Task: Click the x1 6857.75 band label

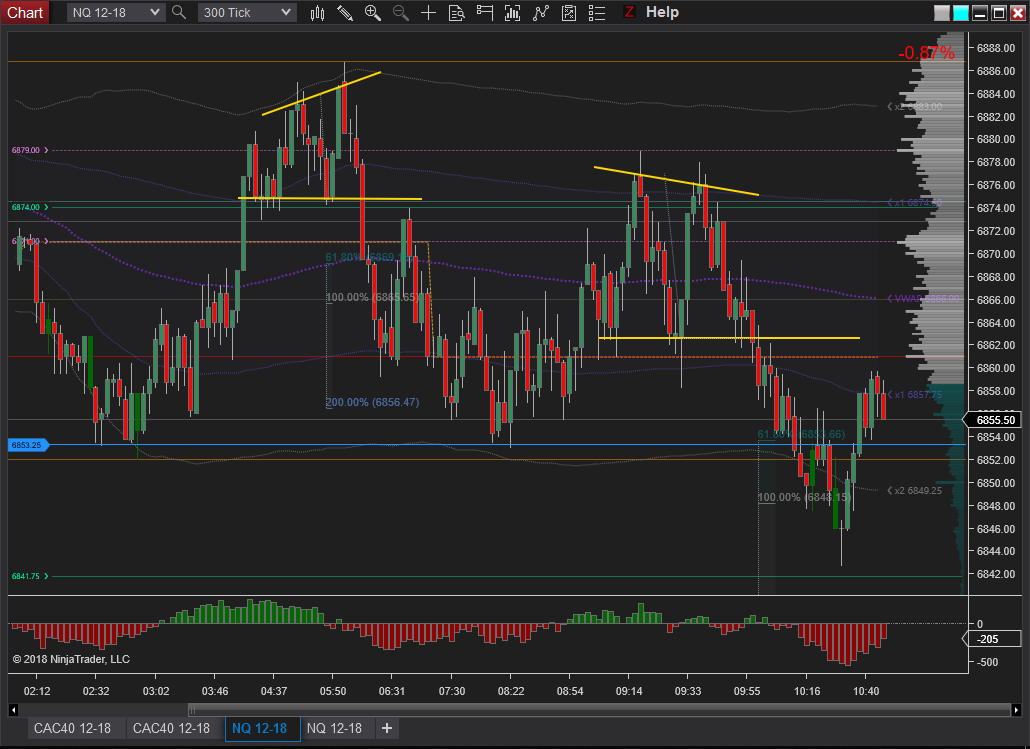Action: click(x=914, y=395)
